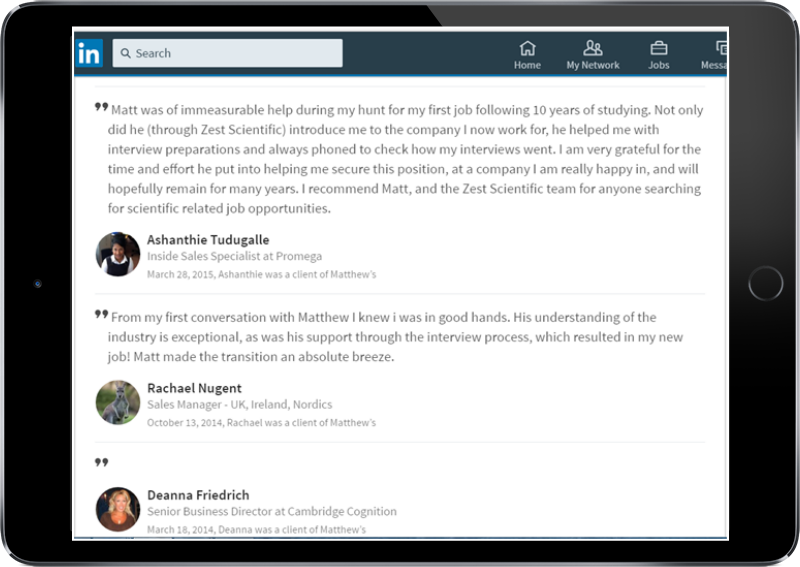Click Inside Sales Specialist at Promega text
Image resolution: width=800 pixels, height=567 pixels.
(235, 256)
